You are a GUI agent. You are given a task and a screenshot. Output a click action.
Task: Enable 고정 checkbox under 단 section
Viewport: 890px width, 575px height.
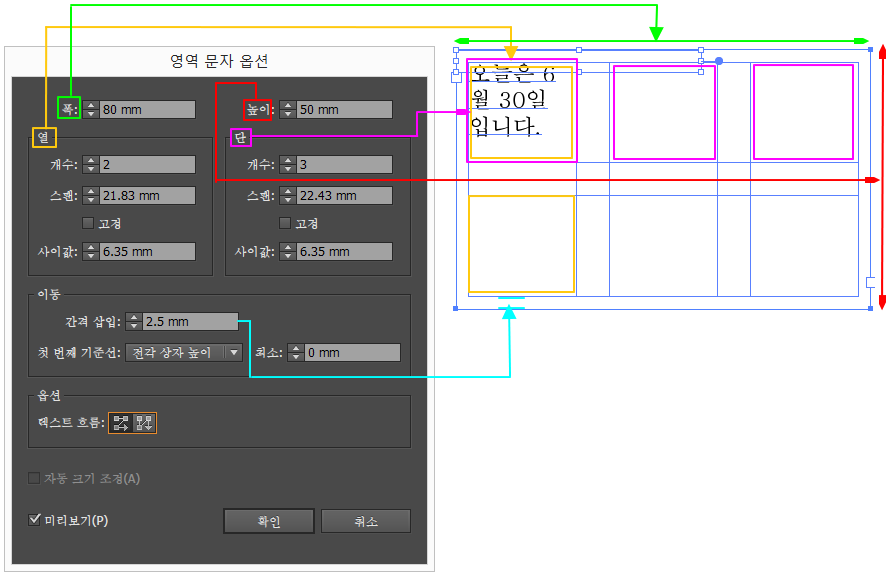click(285, 223)
